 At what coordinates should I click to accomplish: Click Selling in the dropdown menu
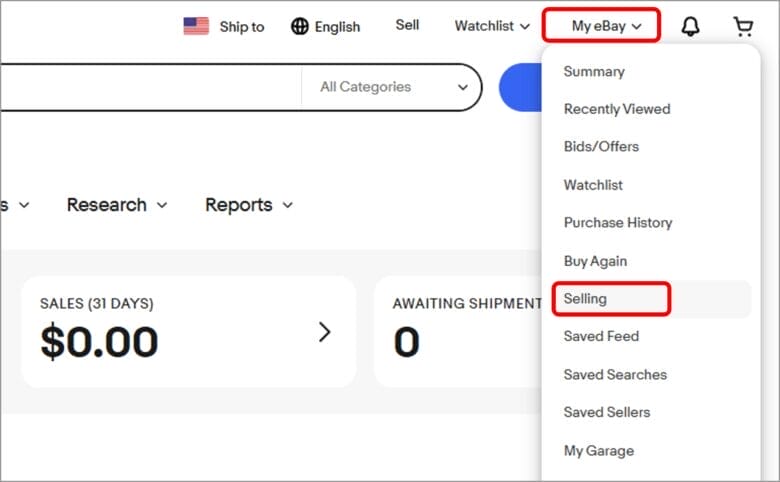pyautogui.click(x=586, y=298)
